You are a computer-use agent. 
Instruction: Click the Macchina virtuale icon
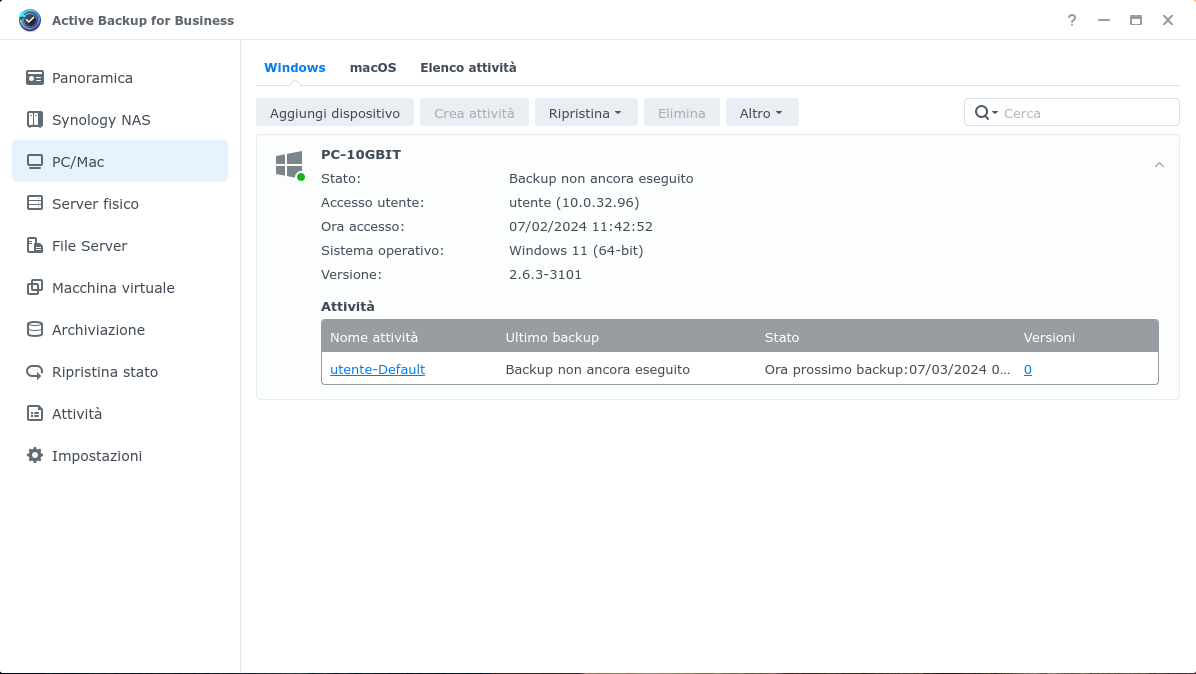pyautogui.click(x=35, y=287)
